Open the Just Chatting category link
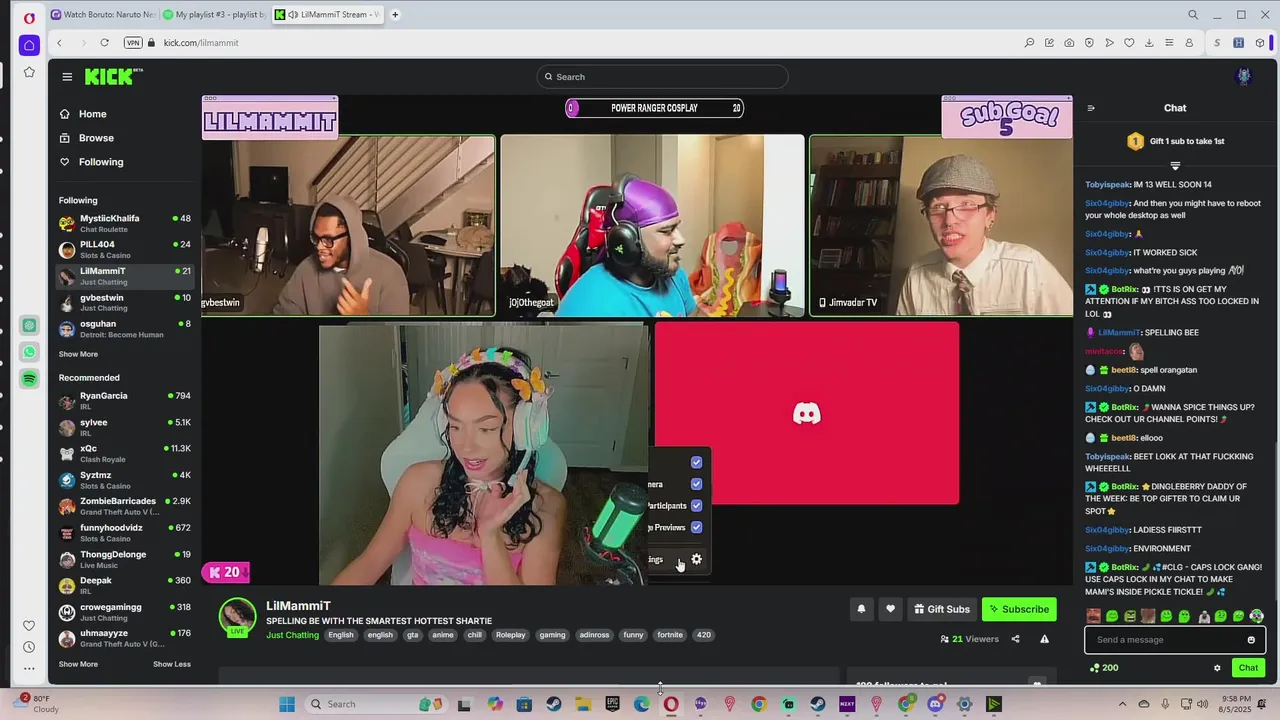 coord(292,635)
